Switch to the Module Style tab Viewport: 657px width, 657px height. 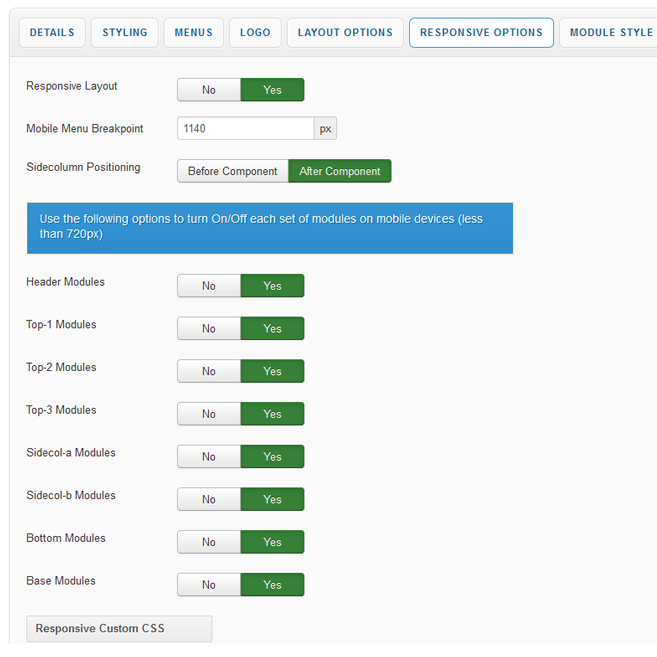pos(610,33)
